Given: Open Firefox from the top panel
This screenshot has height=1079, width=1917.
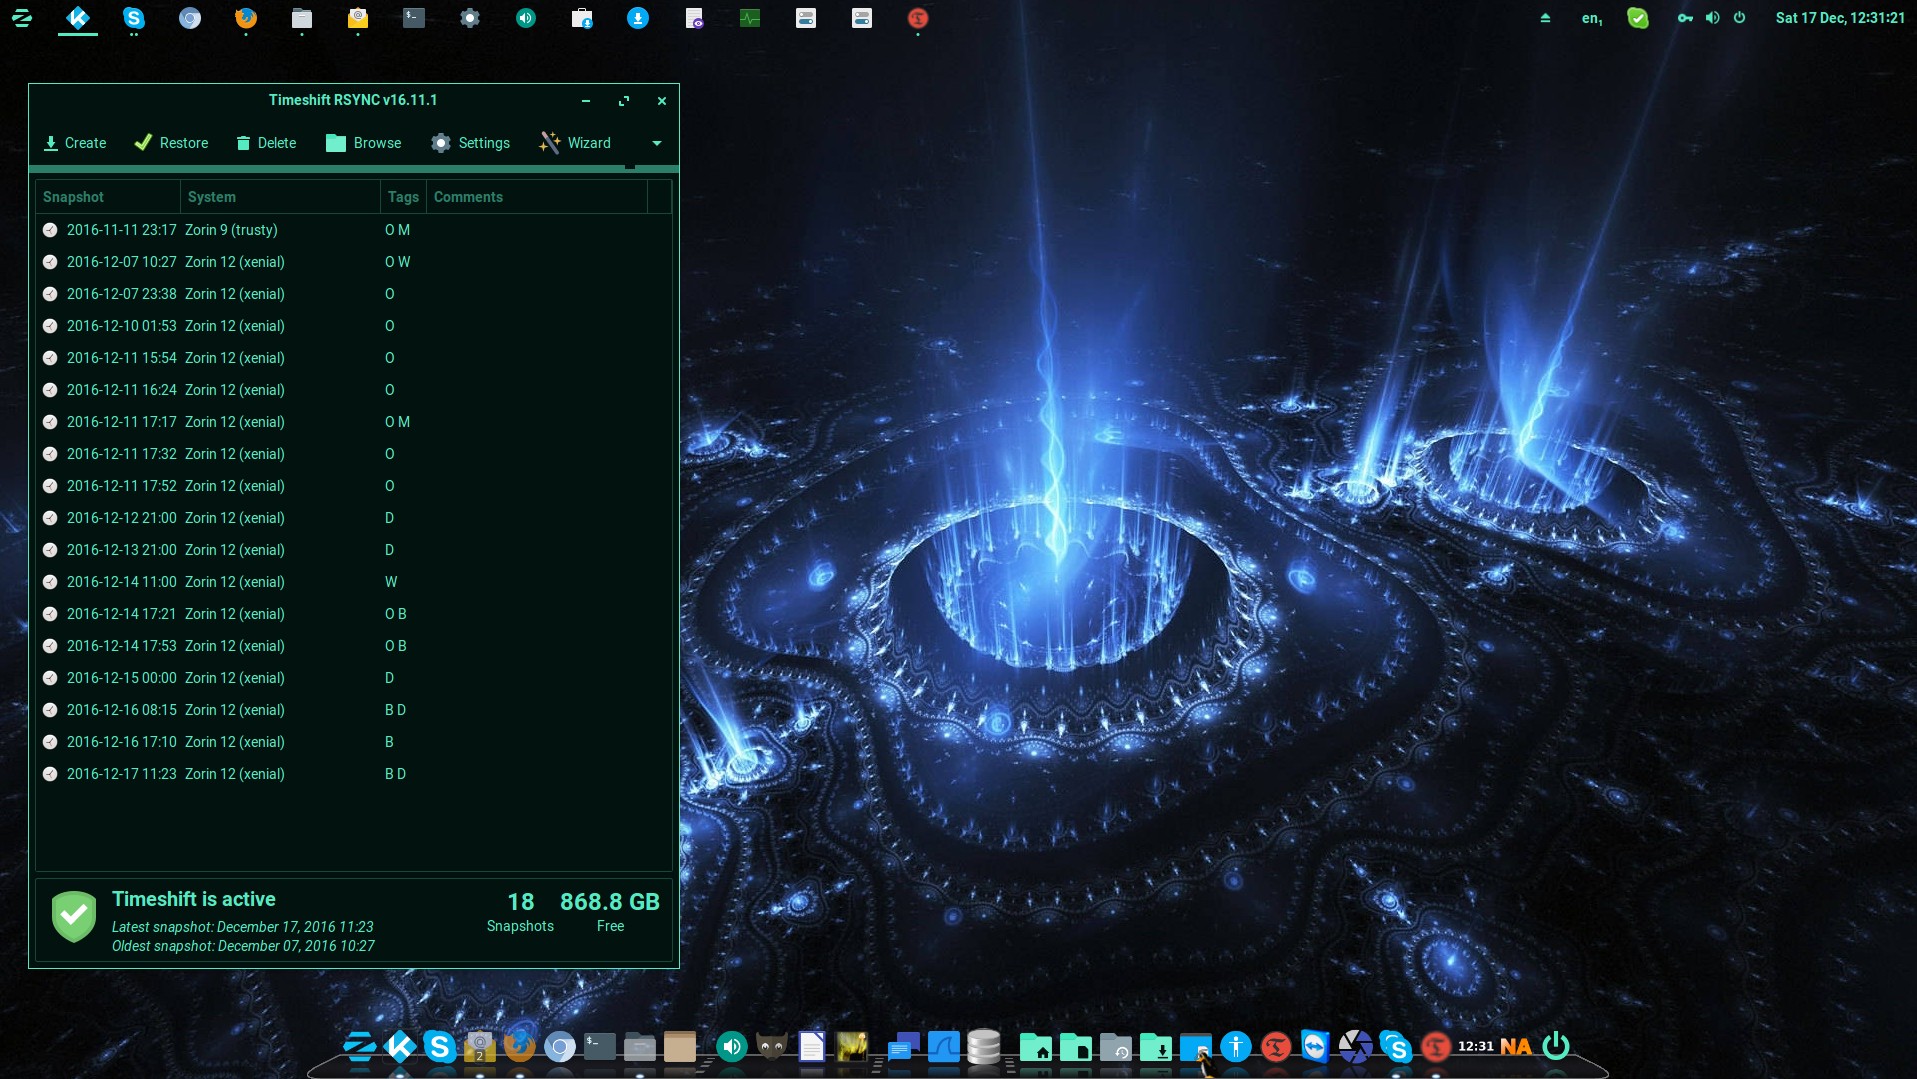Looking at the screenshot, I should (246, 18).
